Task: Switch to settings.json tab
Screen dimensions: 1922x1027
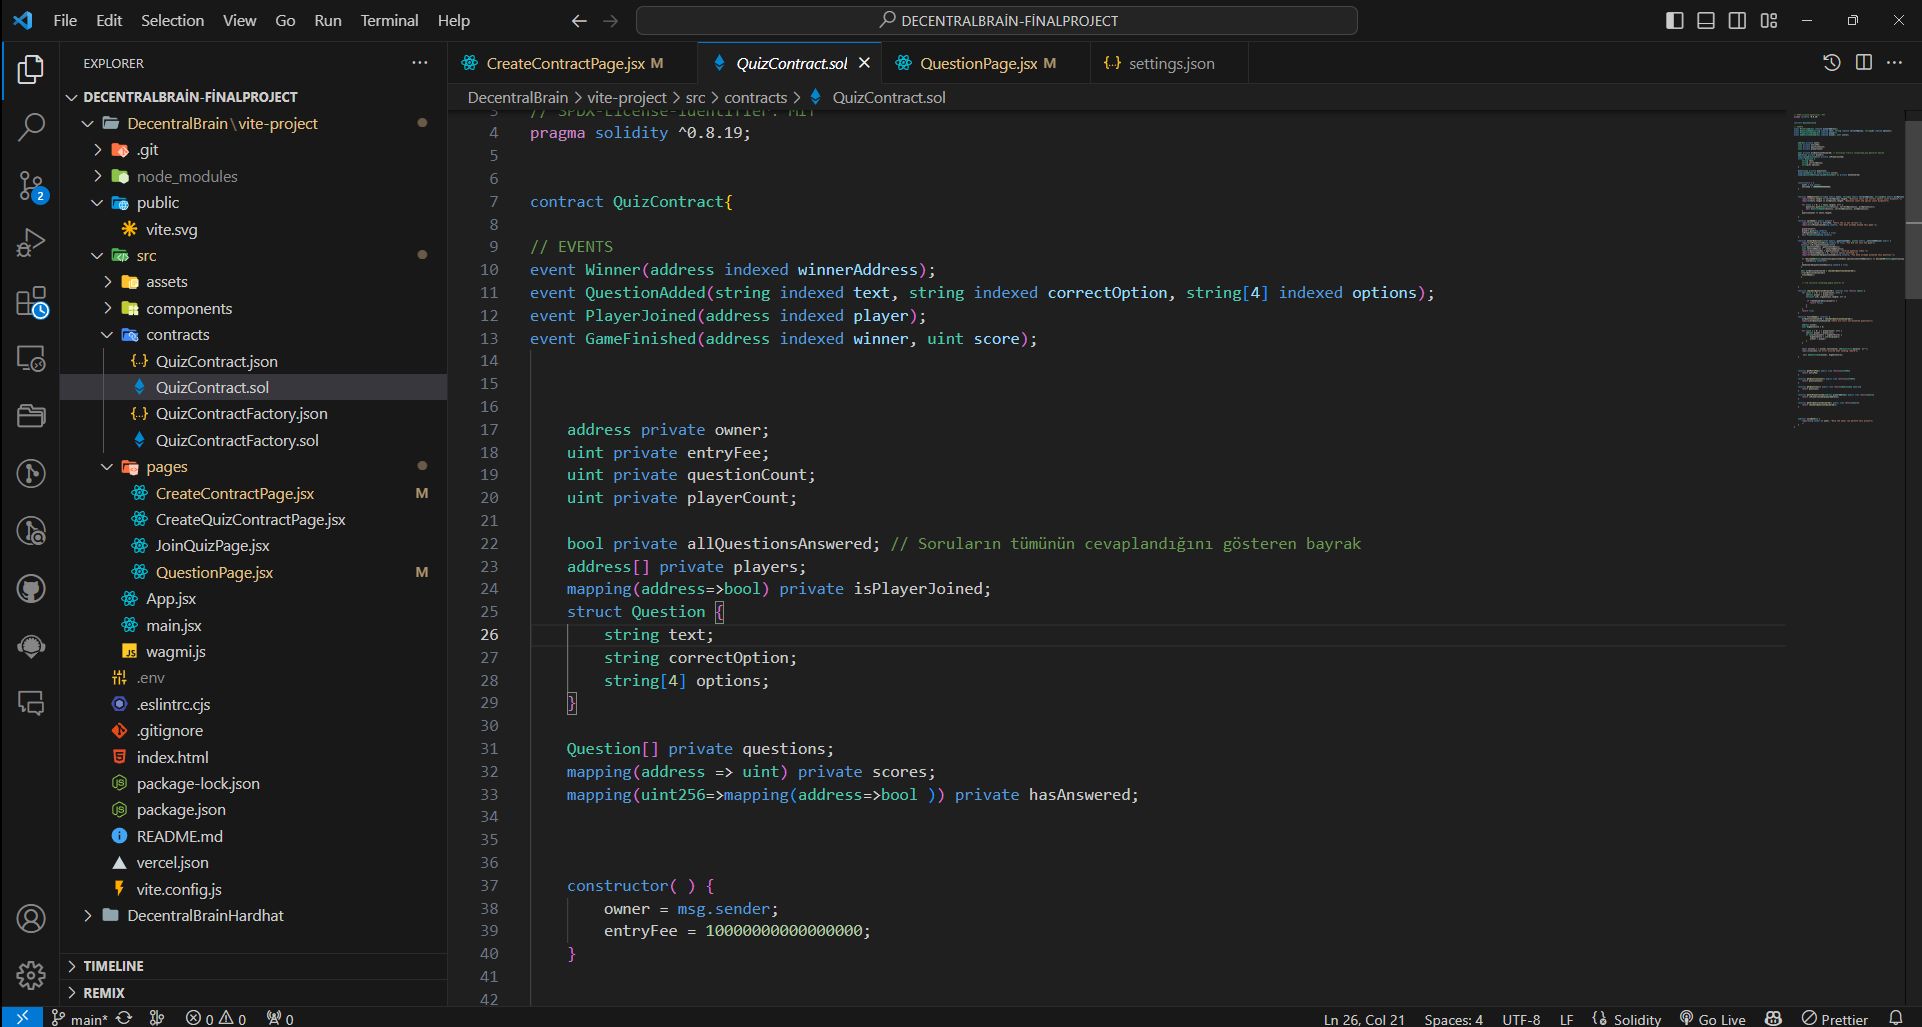Action: coord(1167,63)
